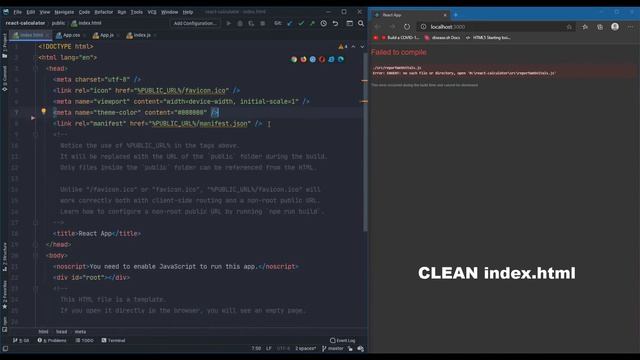Open the Add Configuration dropdown
Image resolution: width=640 pixels, height=360 pixels.
(195, 23)
